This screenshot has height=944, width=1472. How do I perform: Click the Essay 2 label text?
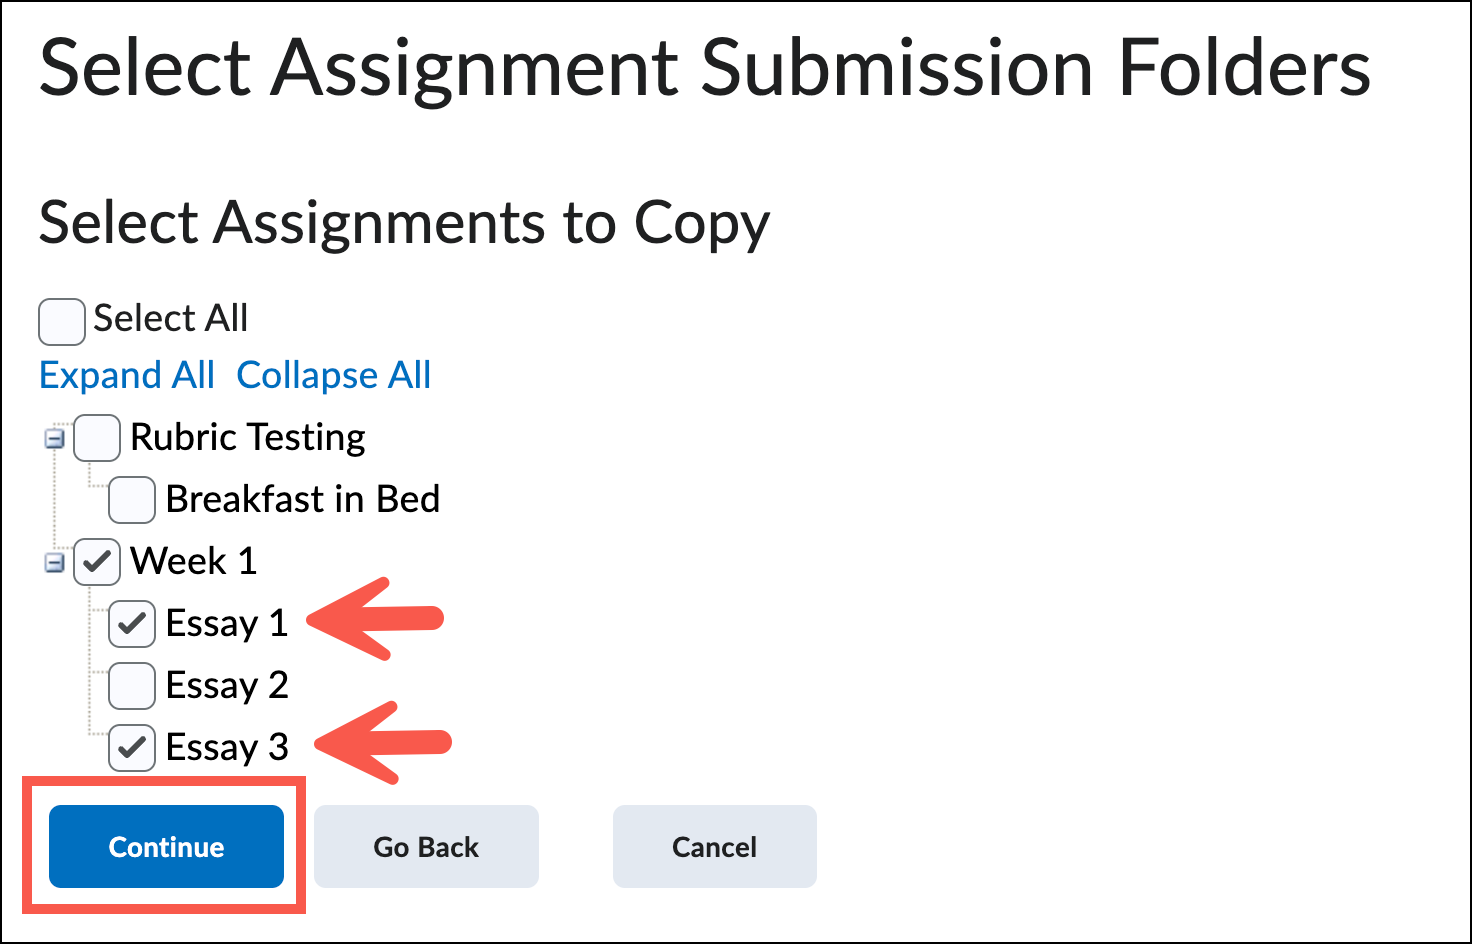click(x=227, y=686)
